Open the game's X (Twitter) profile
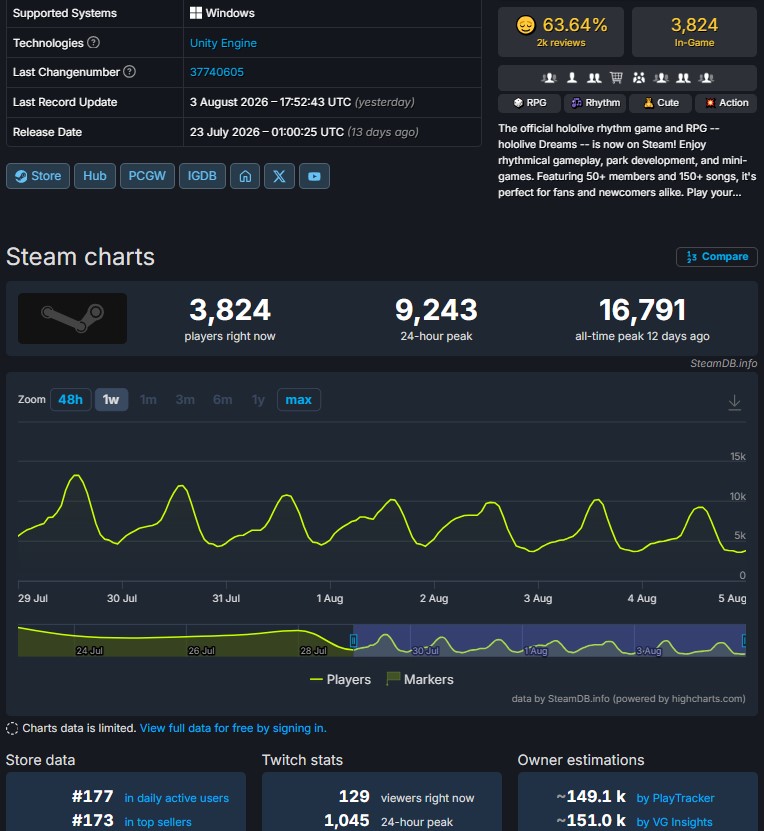 (x=279, y=176)
